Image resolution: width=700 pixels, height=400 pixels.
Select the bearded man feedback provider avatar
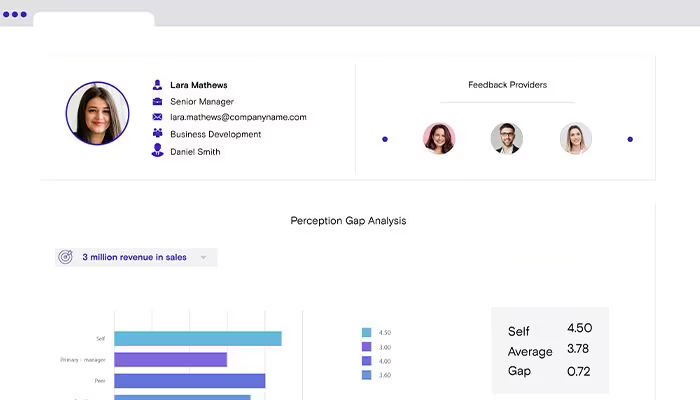coord(507,138)
